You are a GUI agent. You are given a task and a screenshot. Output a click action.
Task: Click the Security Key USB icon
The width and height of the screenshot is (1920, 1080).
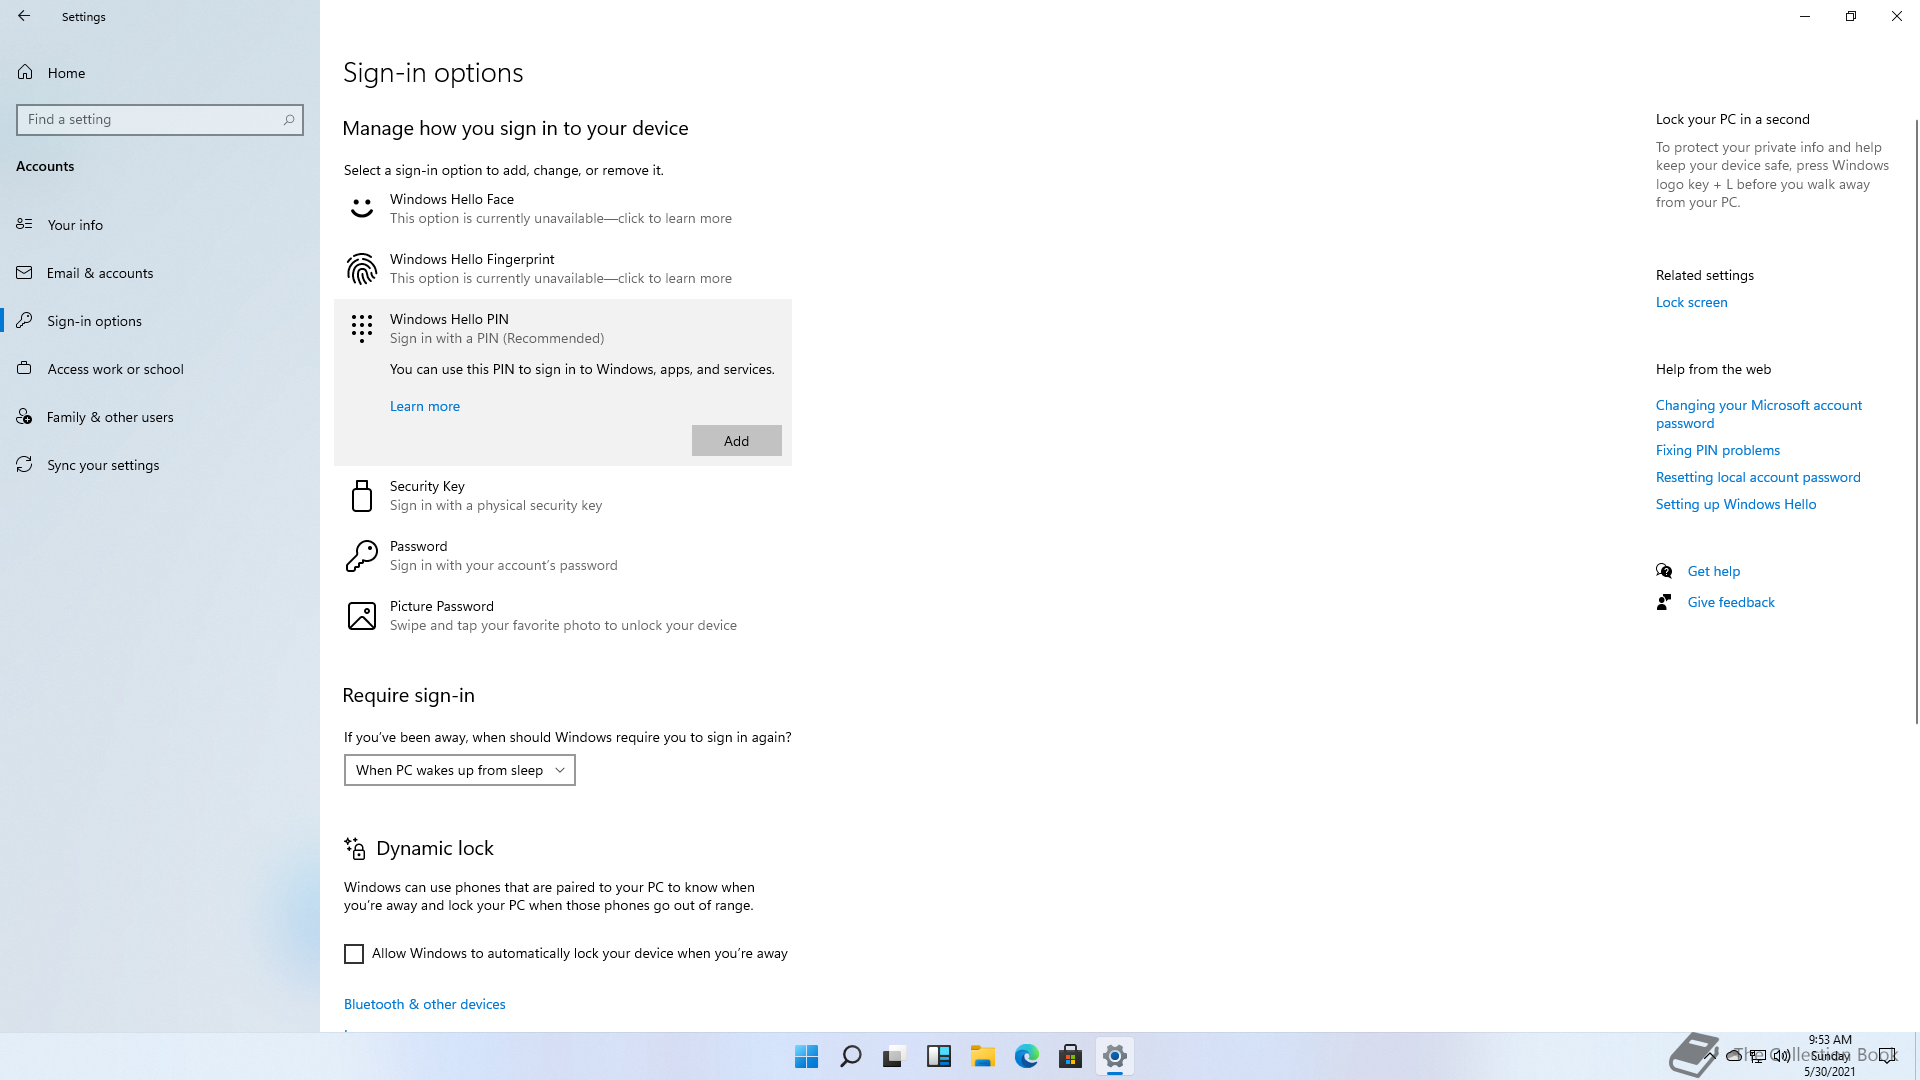[361, 495]
